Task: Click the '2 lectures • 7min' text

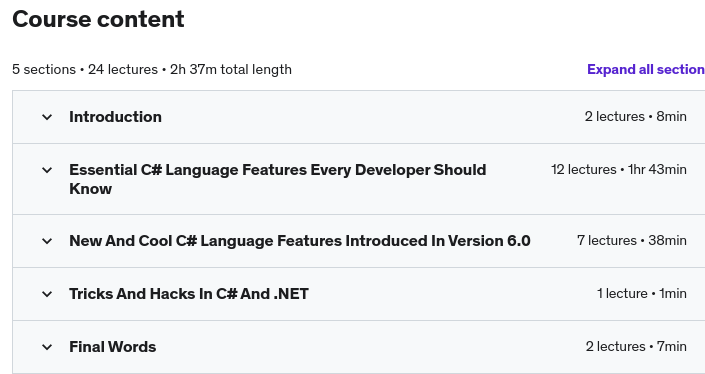Action: 636,347
